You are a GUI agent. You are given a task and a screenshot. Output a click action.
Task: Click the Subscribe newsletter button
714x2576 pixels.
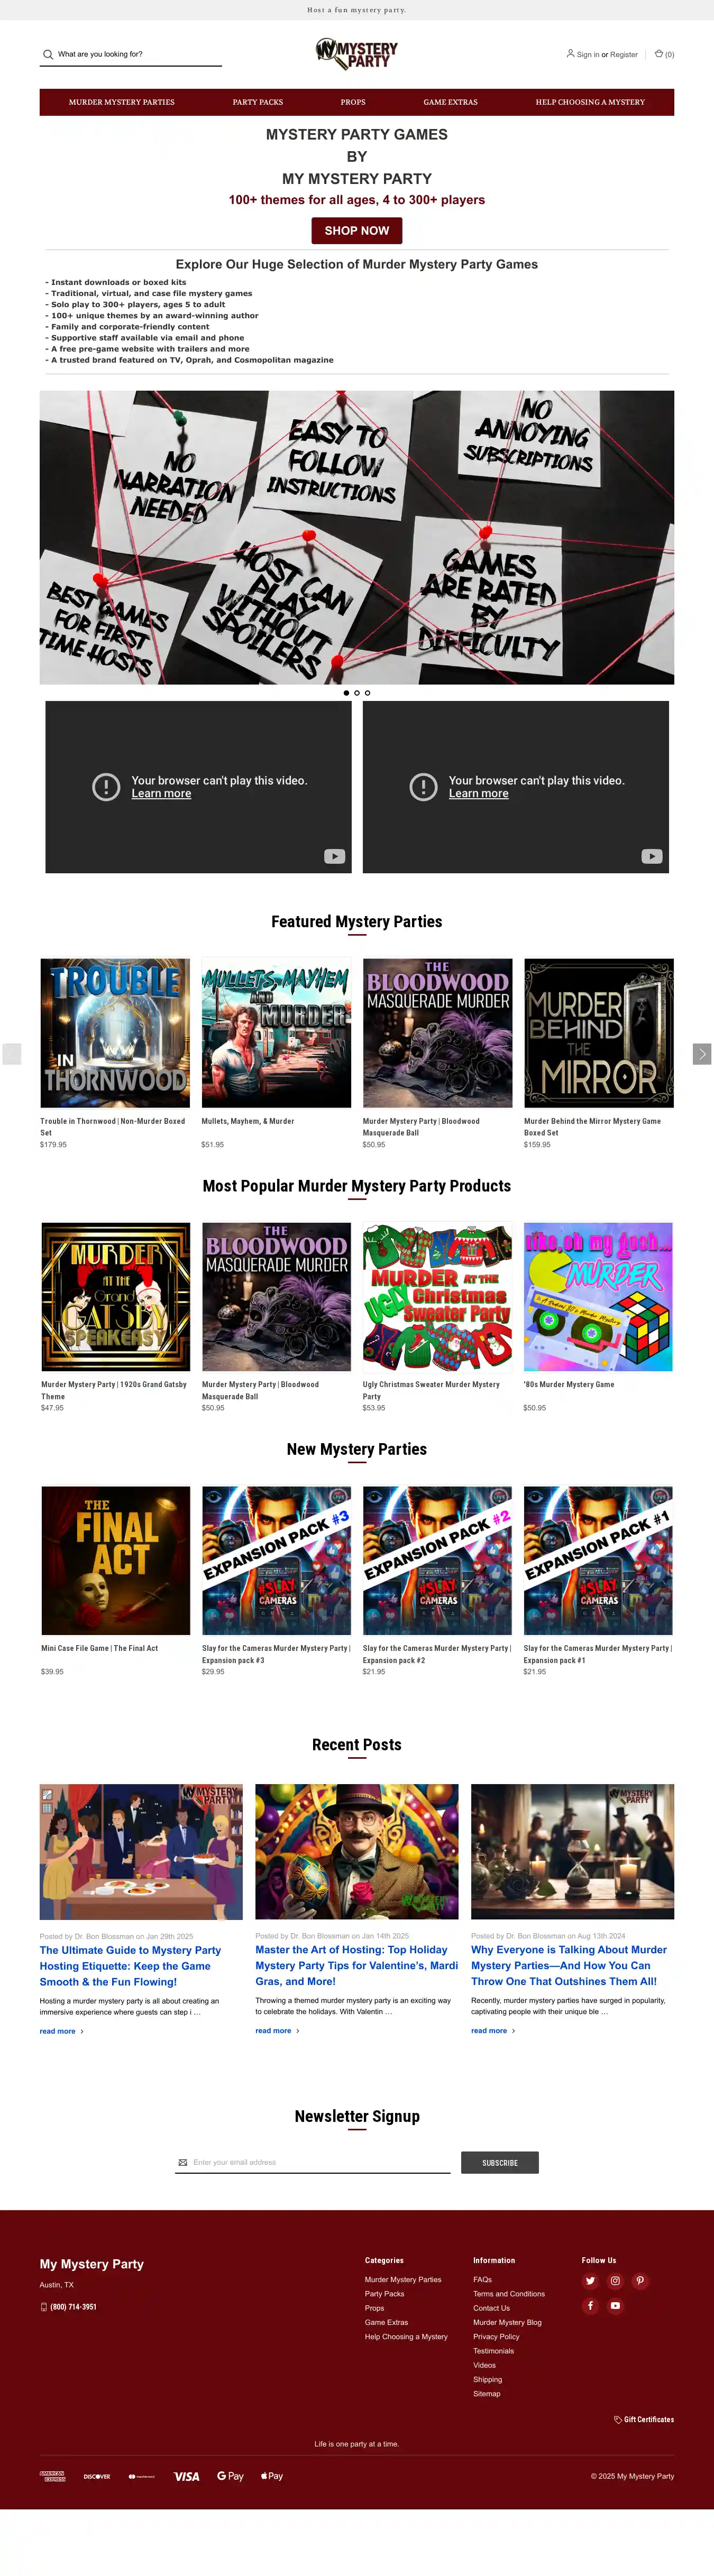click(x=500, y=2162)
